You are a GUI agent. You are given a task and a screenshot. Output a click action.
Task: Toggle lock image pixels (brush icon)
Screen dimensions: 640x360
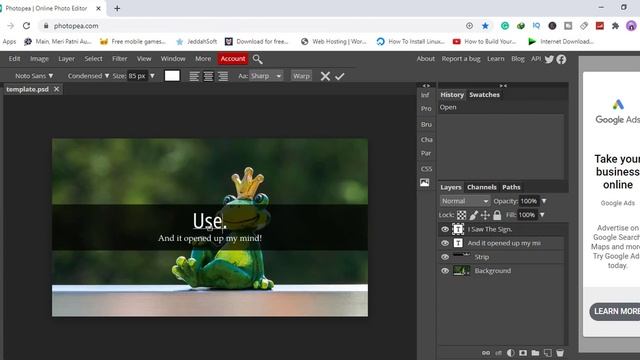point(473,215)
